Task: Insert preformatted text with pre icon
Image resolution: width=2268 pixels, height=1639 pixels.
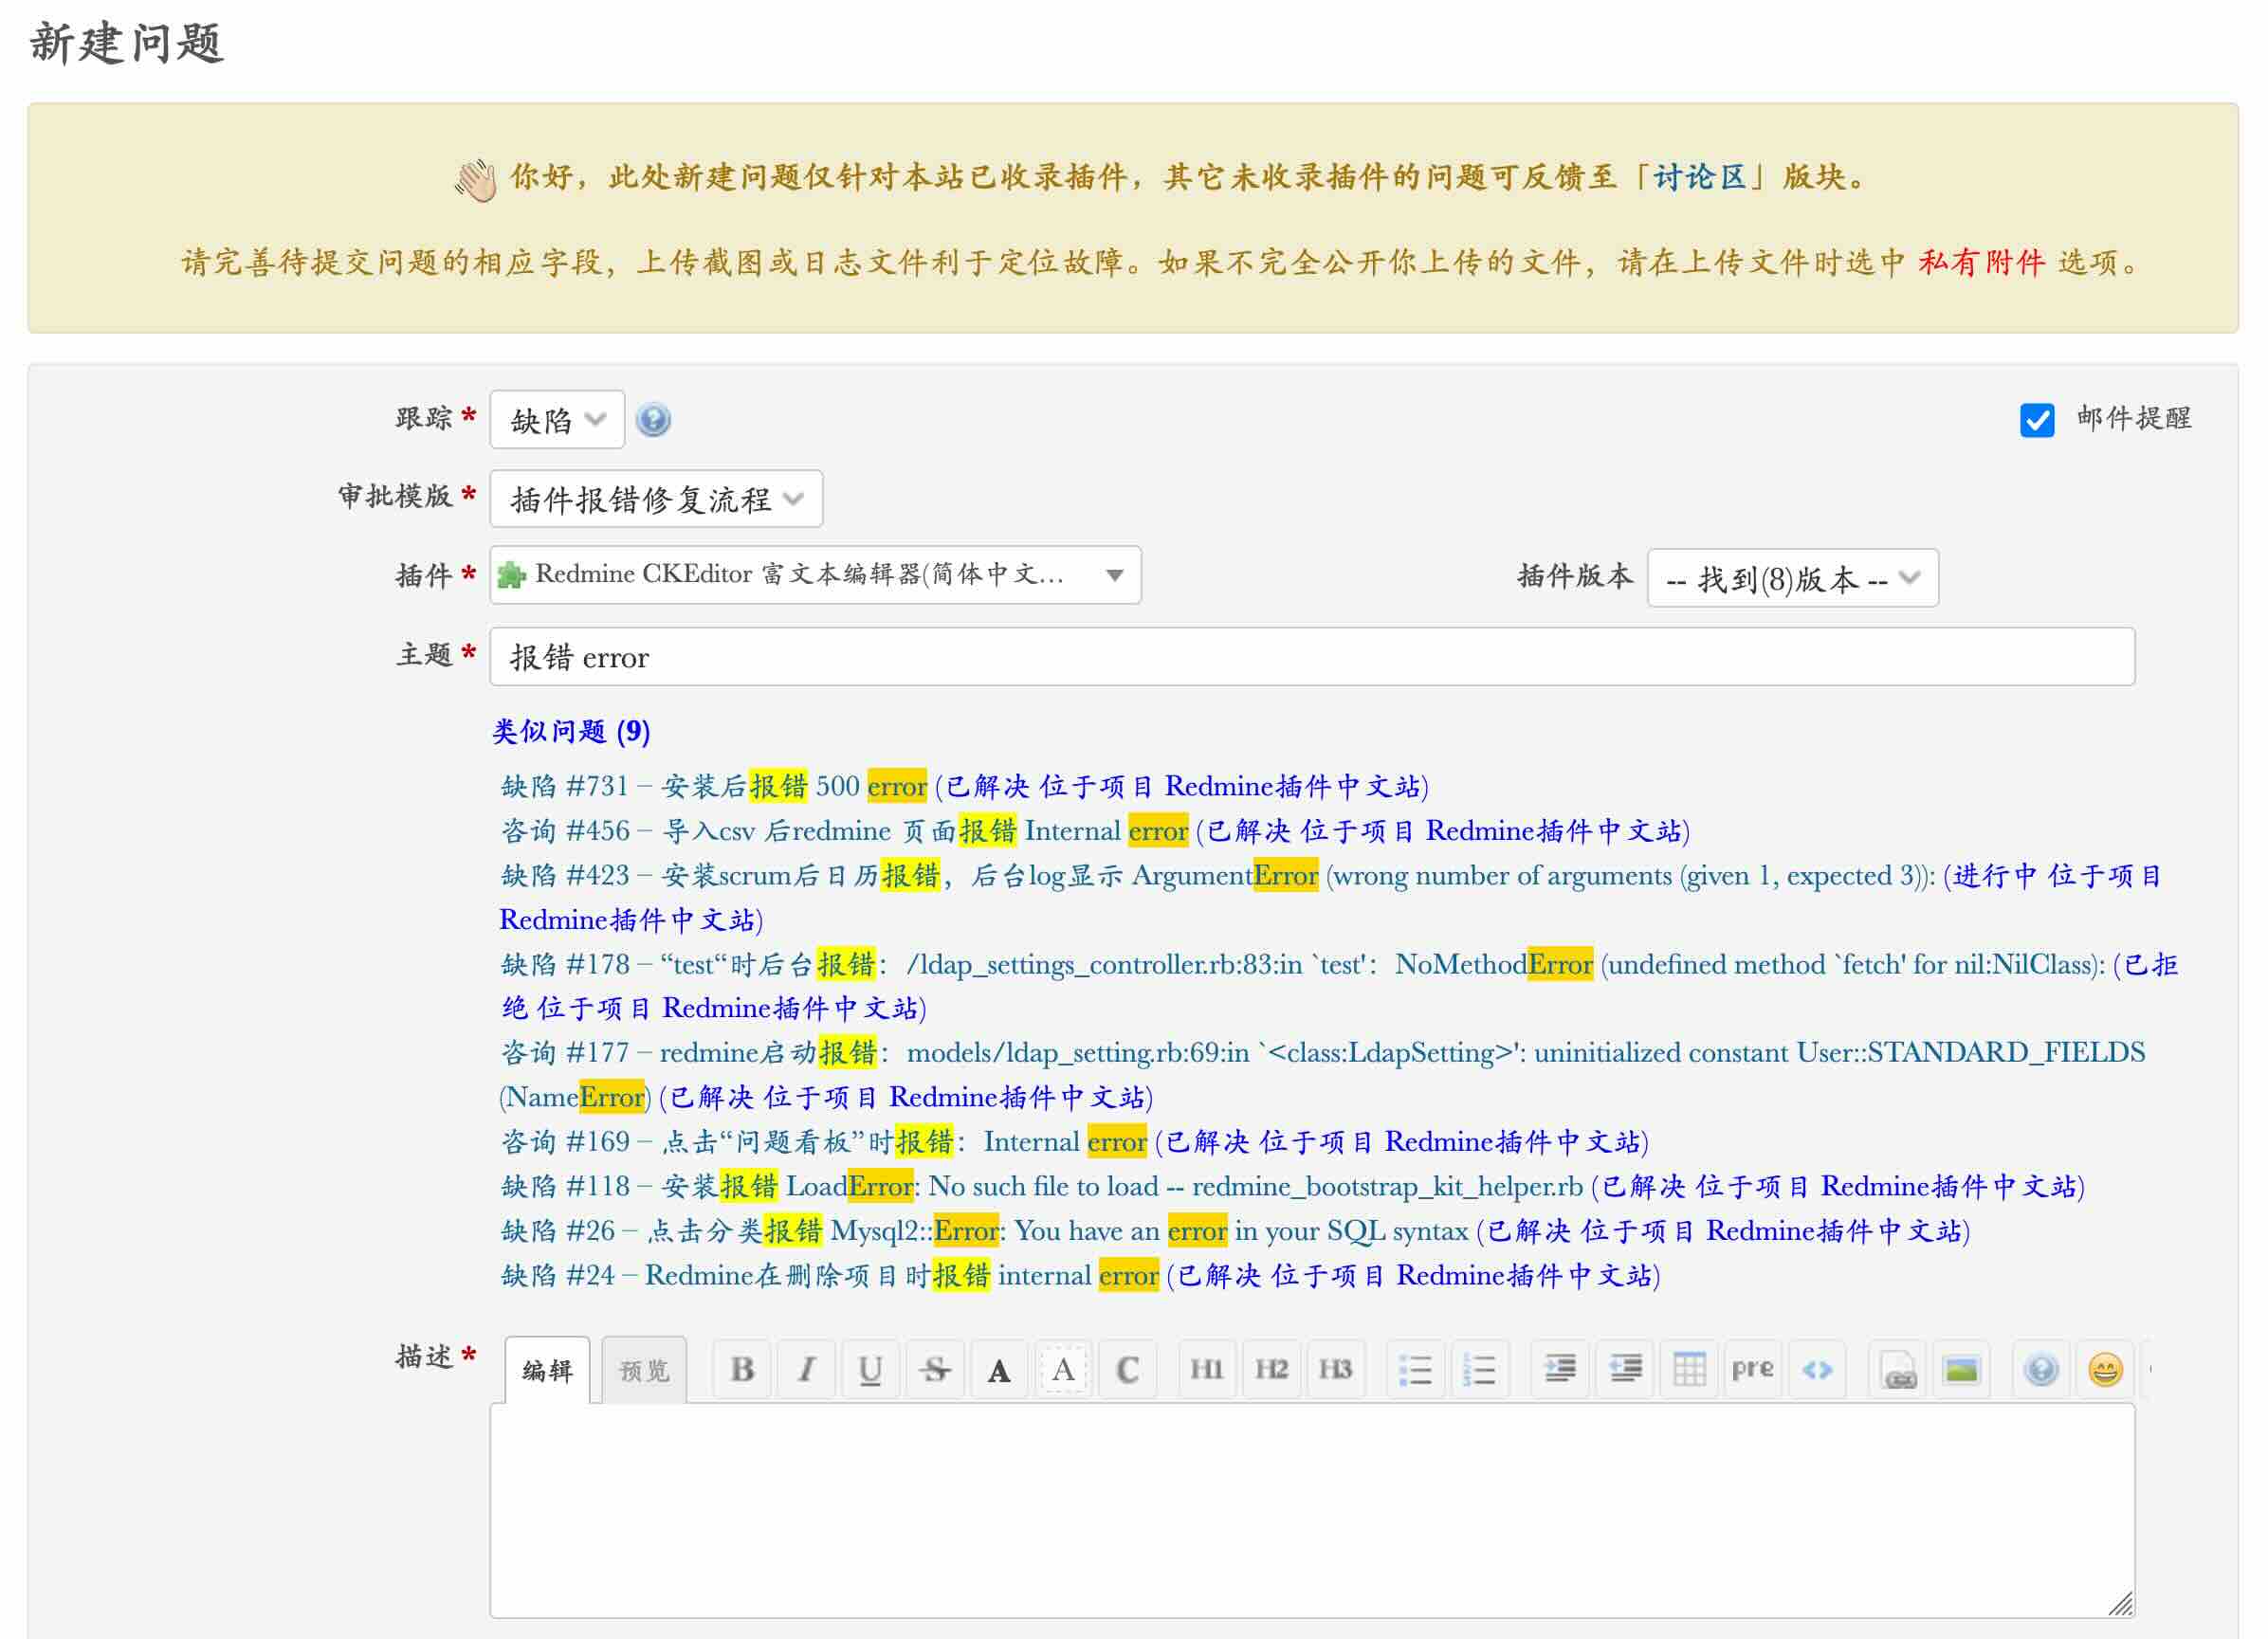Action: click(x=1753, y=1369)
